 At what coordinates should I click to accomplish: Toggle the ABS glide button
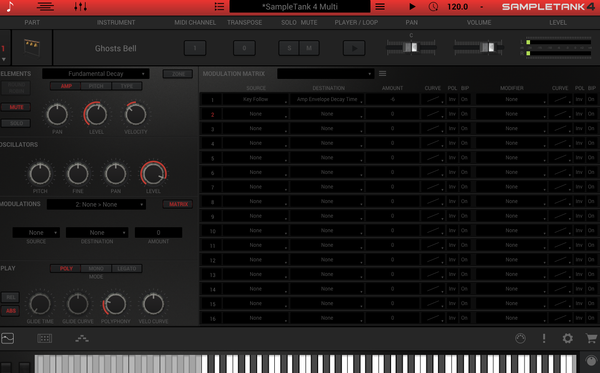(x=10, y=311)
